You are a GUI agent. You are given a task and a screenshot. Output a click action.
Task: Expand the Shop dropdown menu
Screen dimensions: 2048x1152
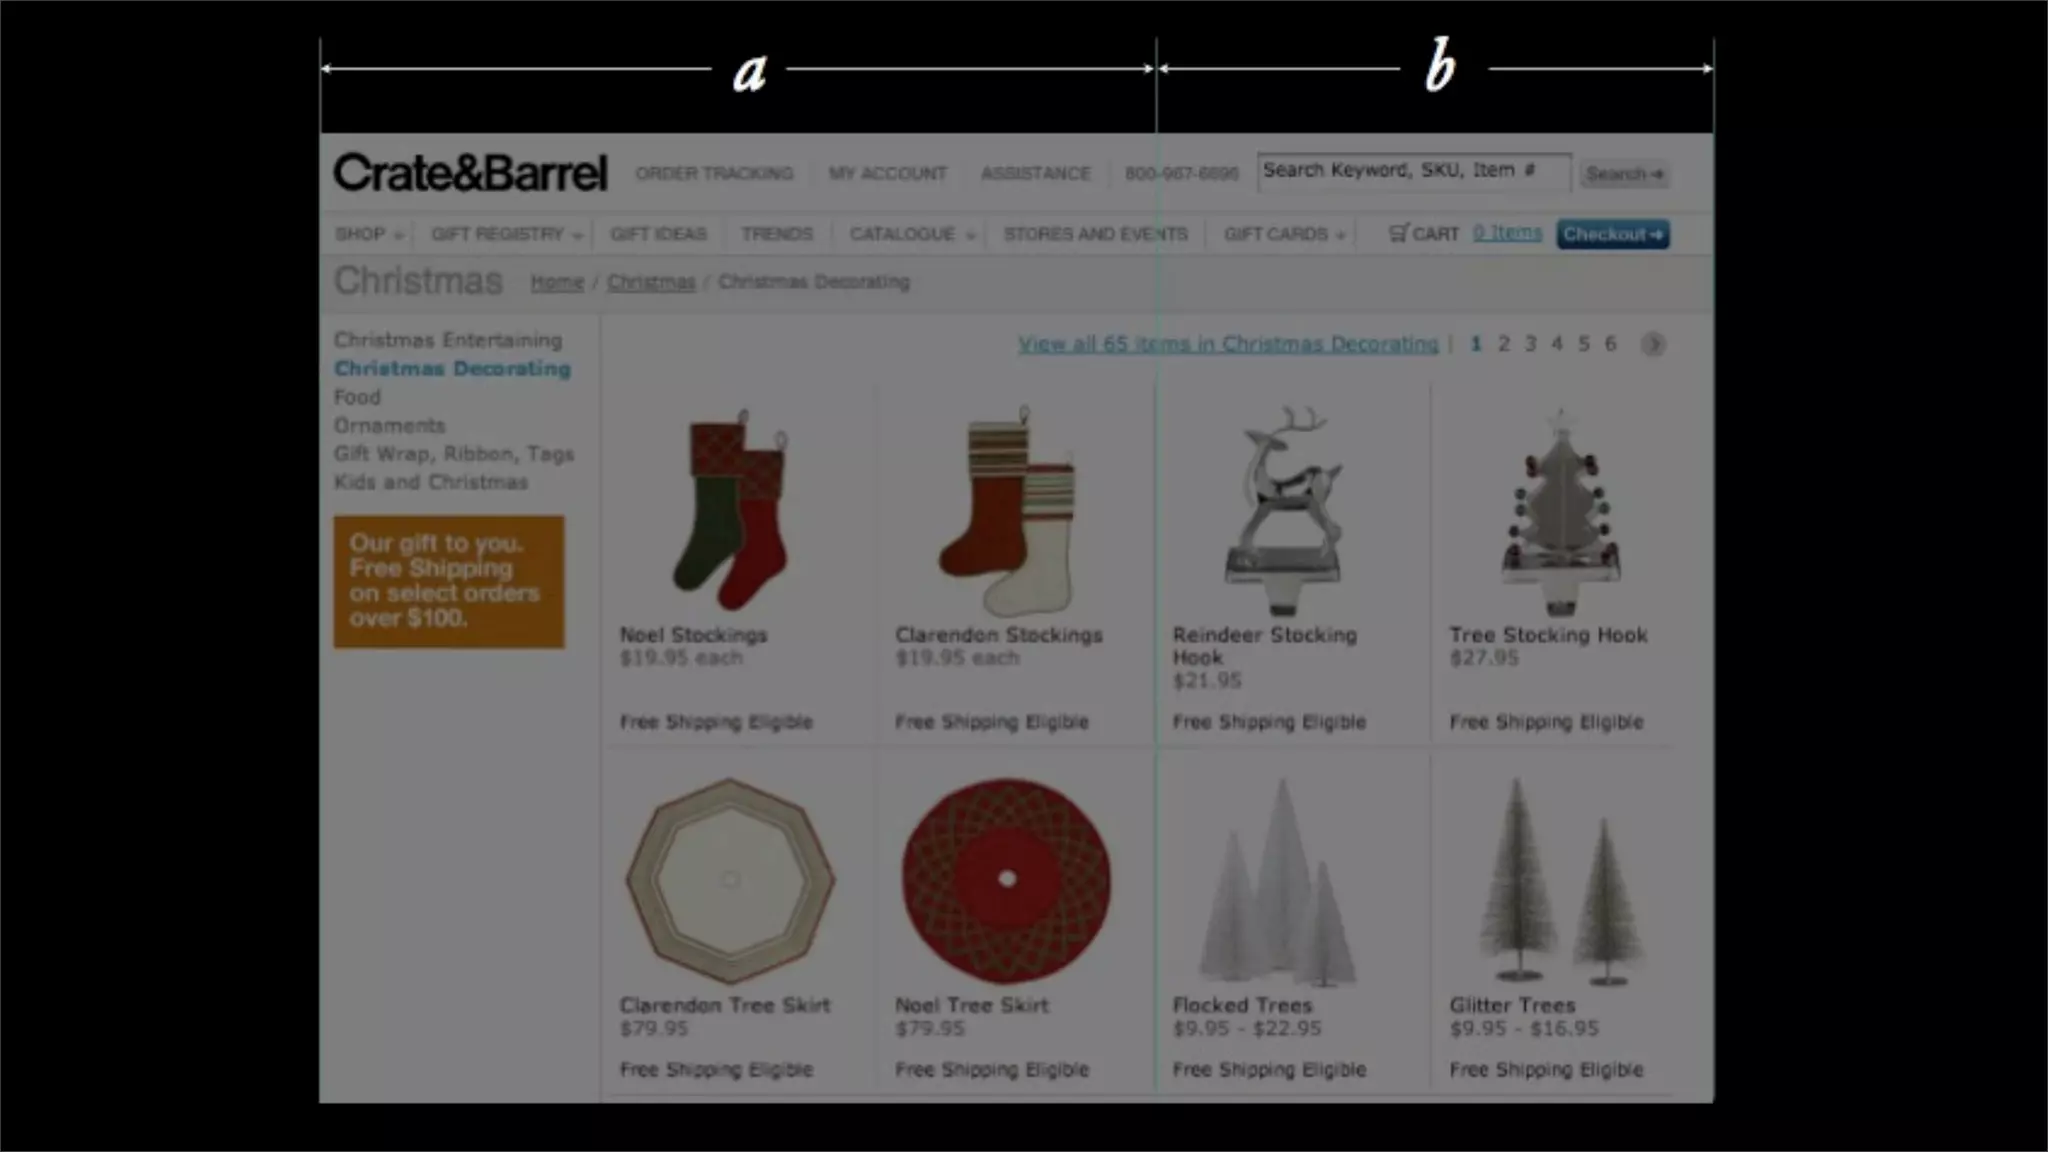[369, 234]
